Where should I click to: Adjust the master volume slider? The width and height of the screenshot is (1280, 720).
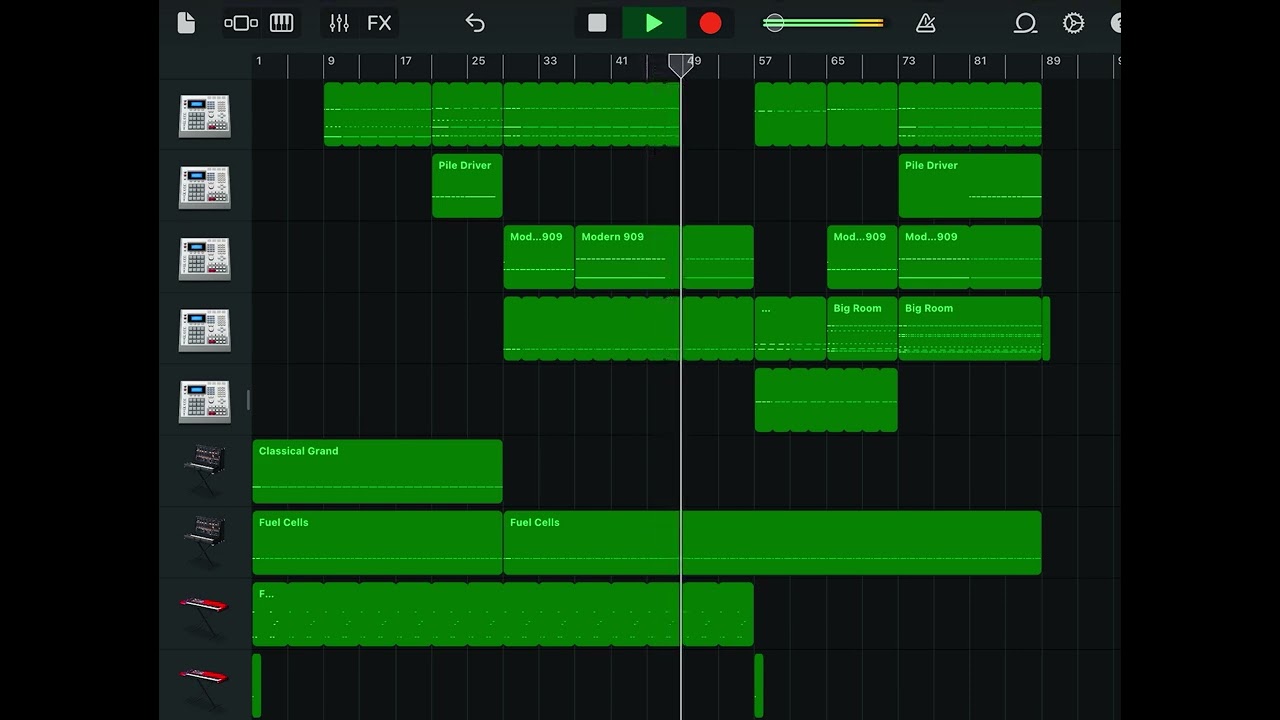823,23
